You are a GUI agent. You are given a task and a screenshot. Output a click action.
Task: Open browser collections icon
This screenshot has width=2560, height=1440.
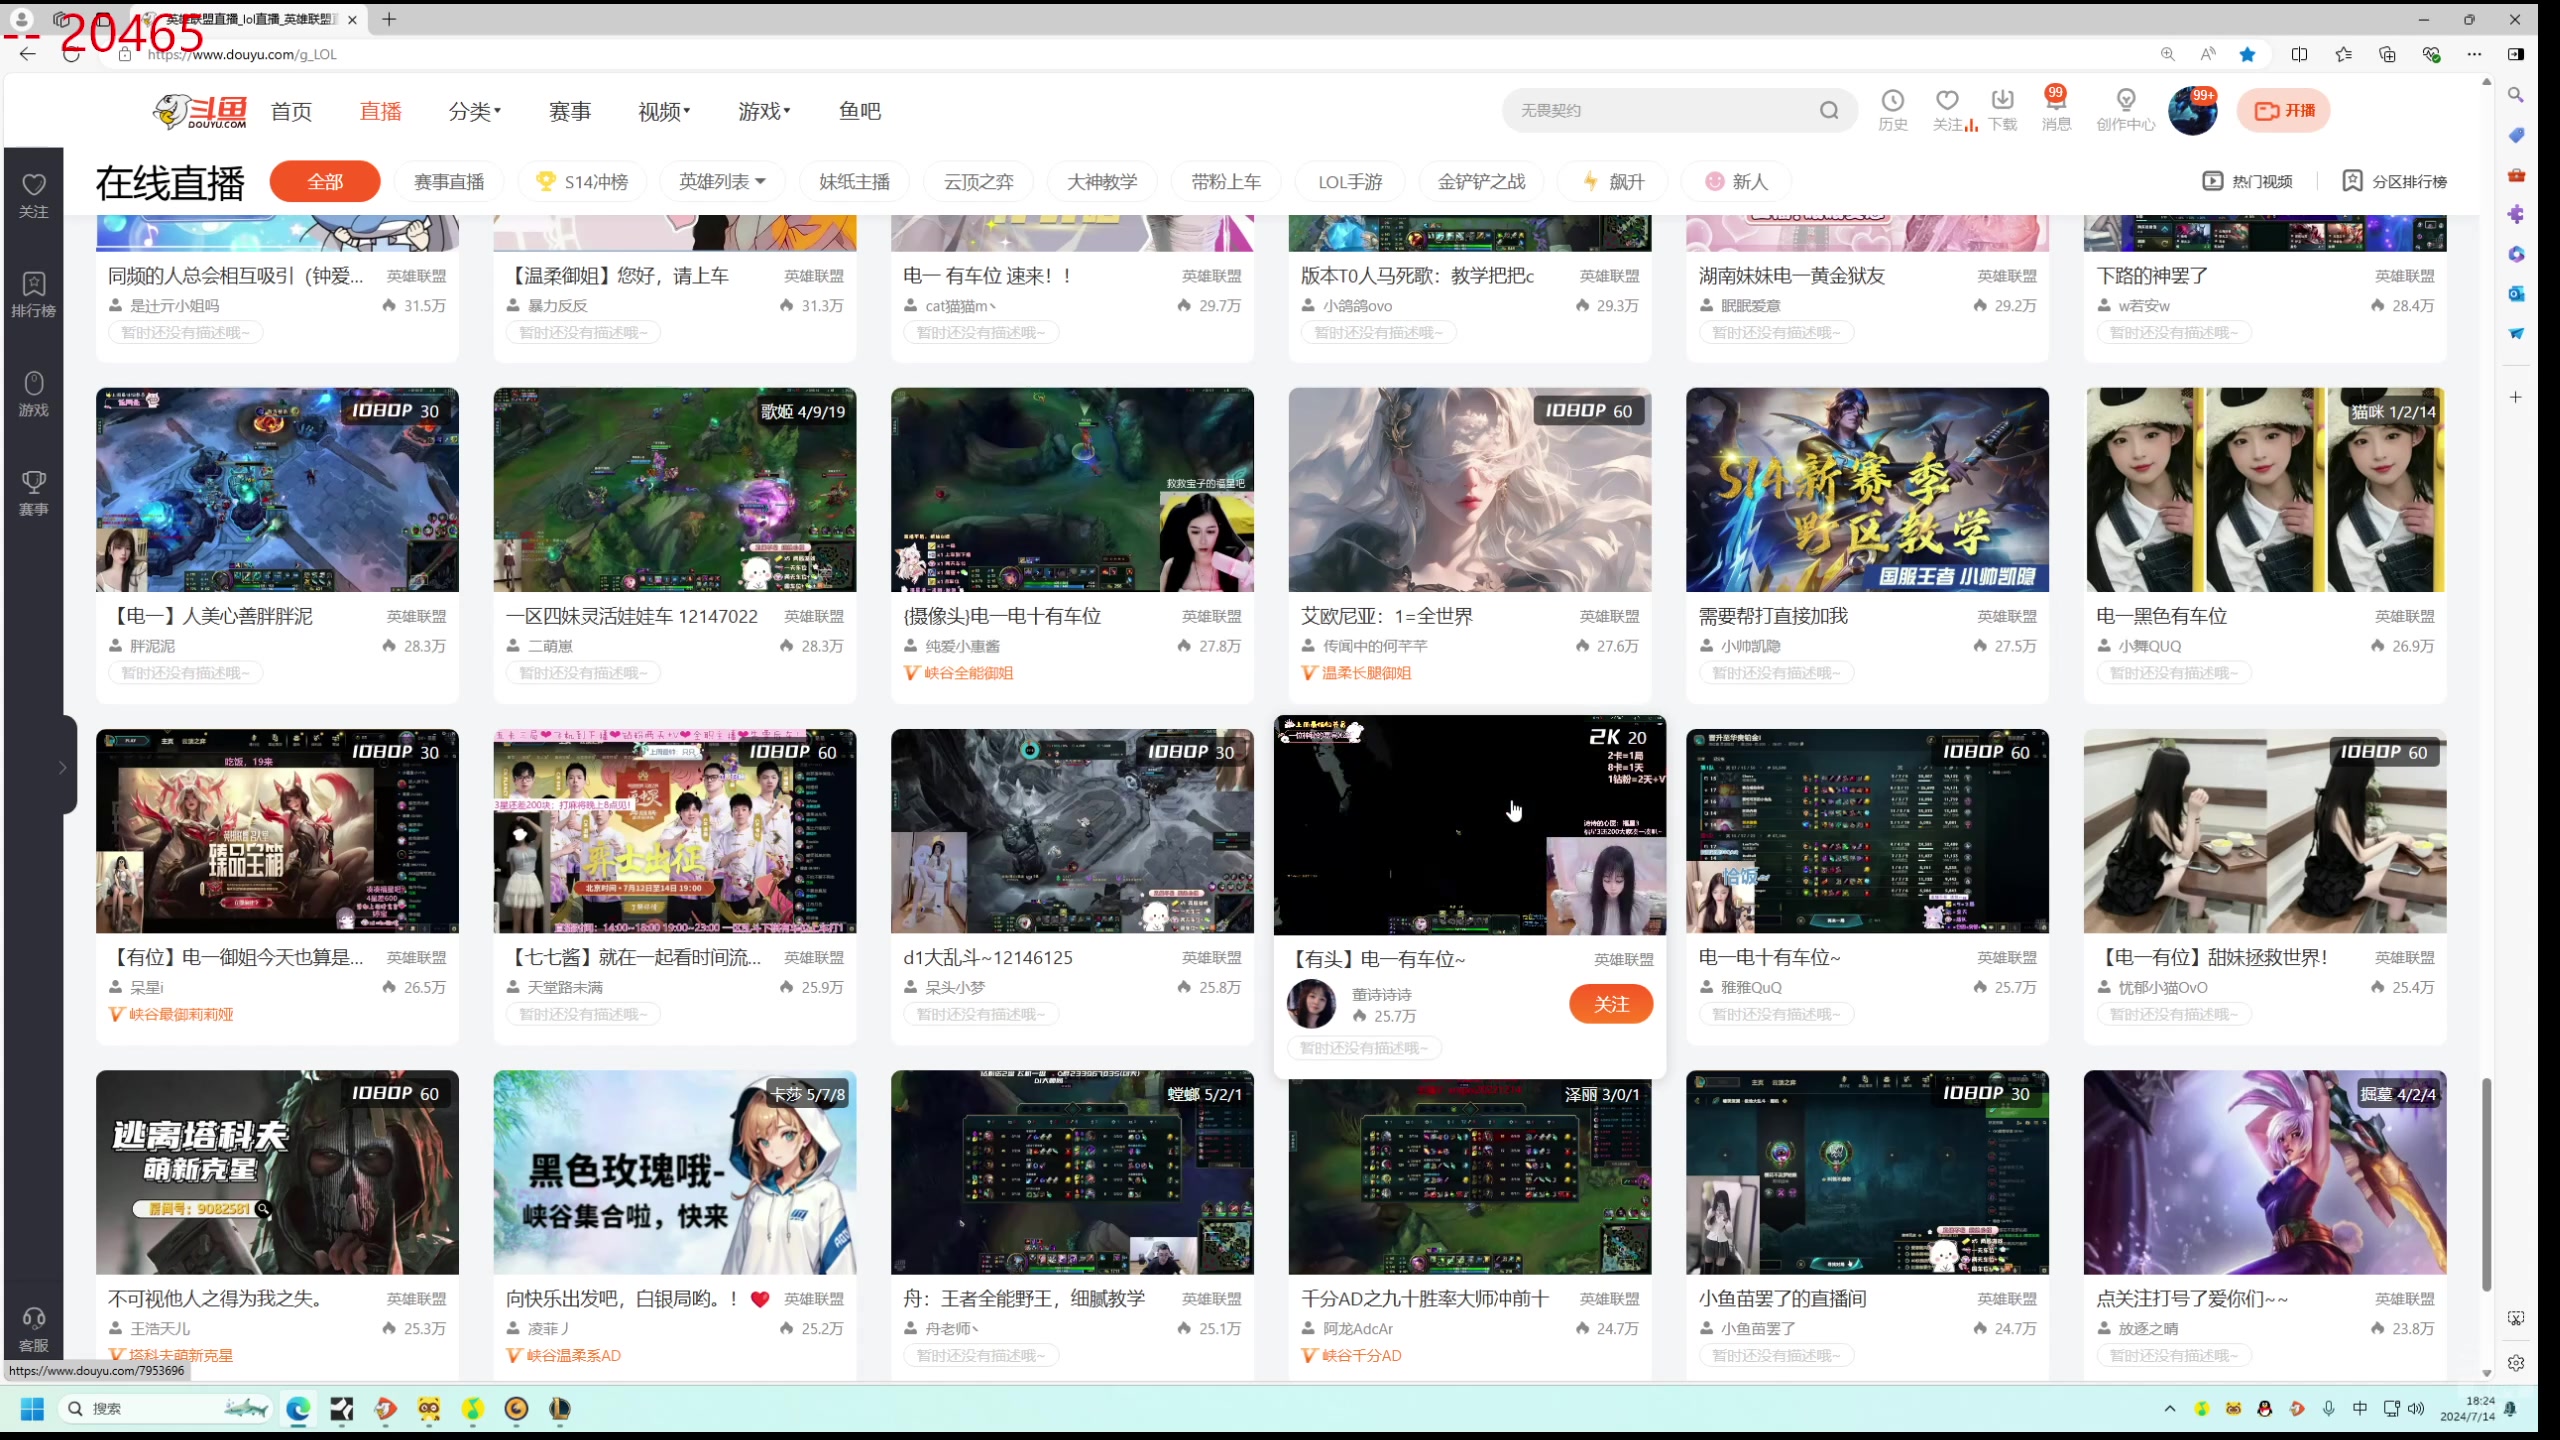[x=2387, y=54]
